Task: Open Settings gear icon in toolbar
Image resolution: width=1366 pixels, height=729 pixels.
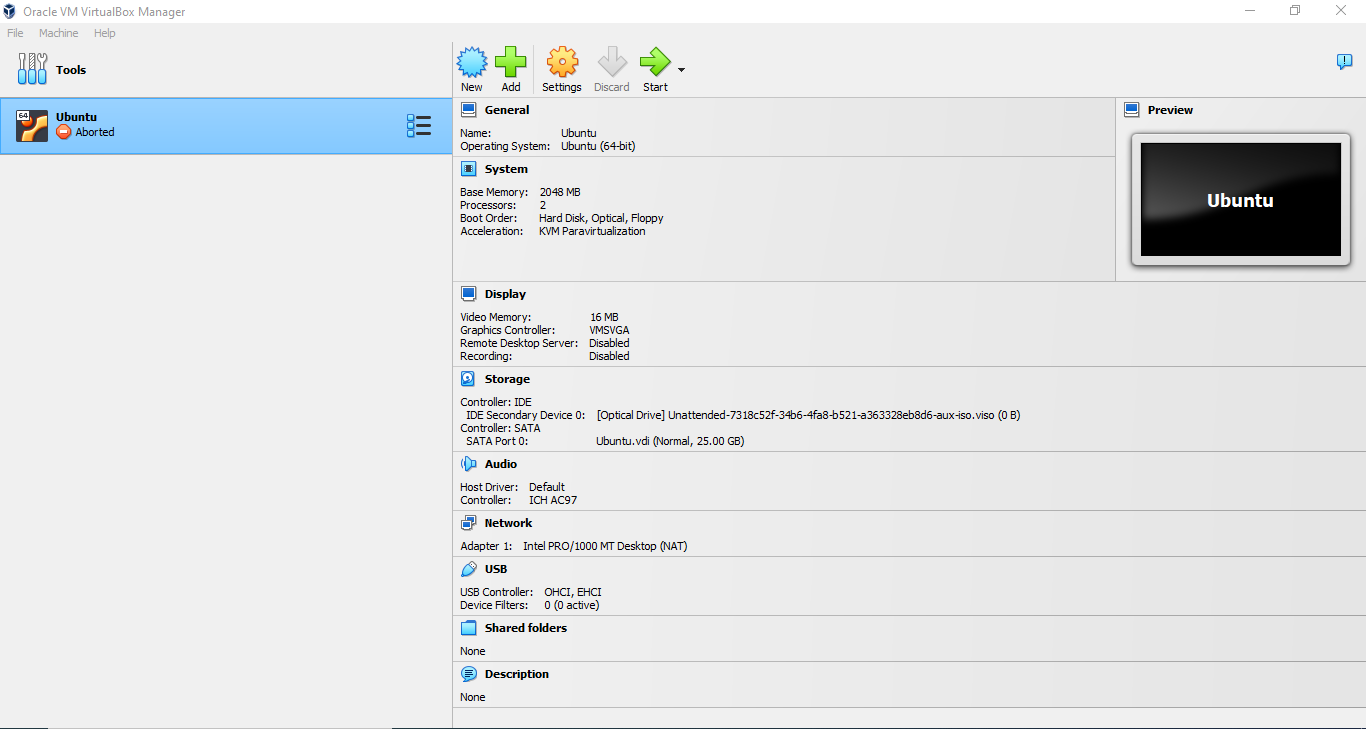Action: click(562, 63)
